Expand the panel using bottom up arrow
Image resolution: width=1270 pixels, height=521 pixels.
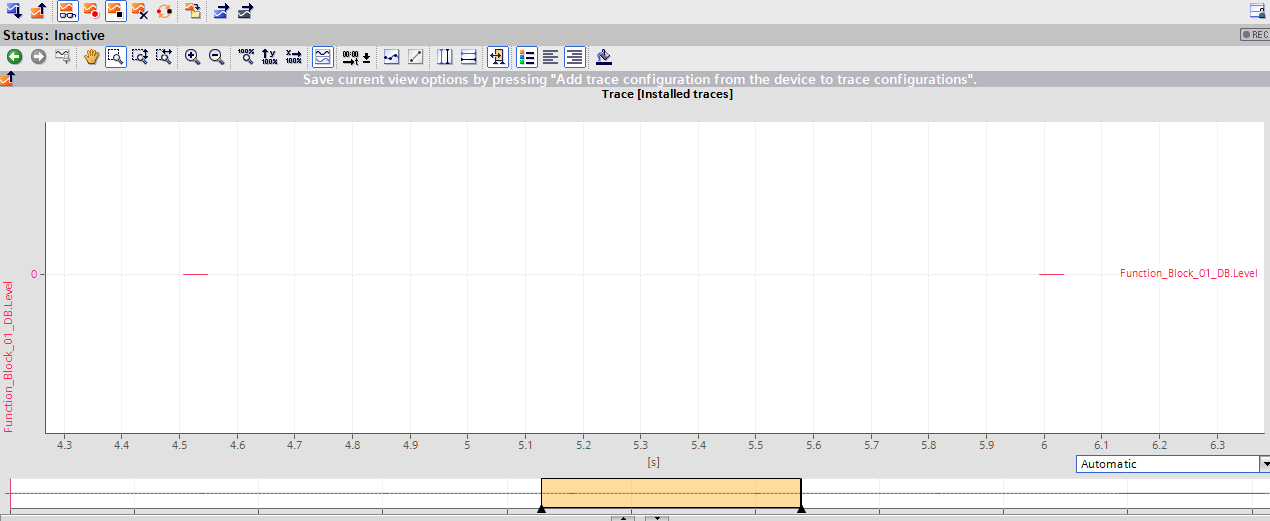623,518
